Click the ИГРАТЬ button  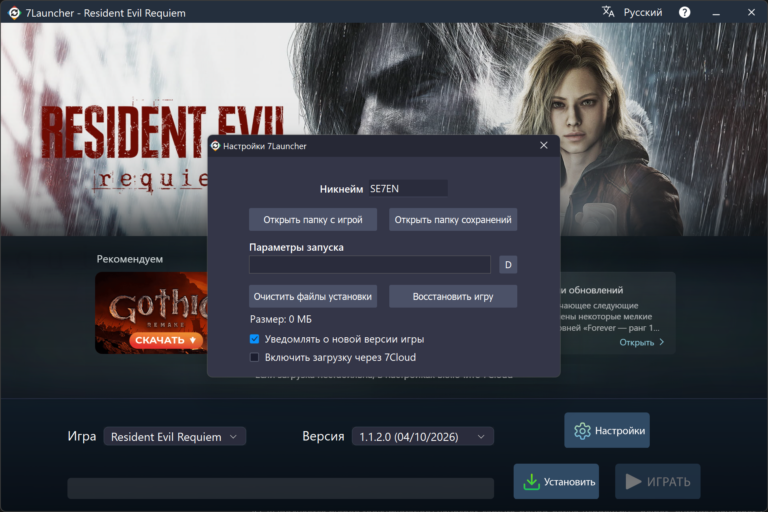658,482
